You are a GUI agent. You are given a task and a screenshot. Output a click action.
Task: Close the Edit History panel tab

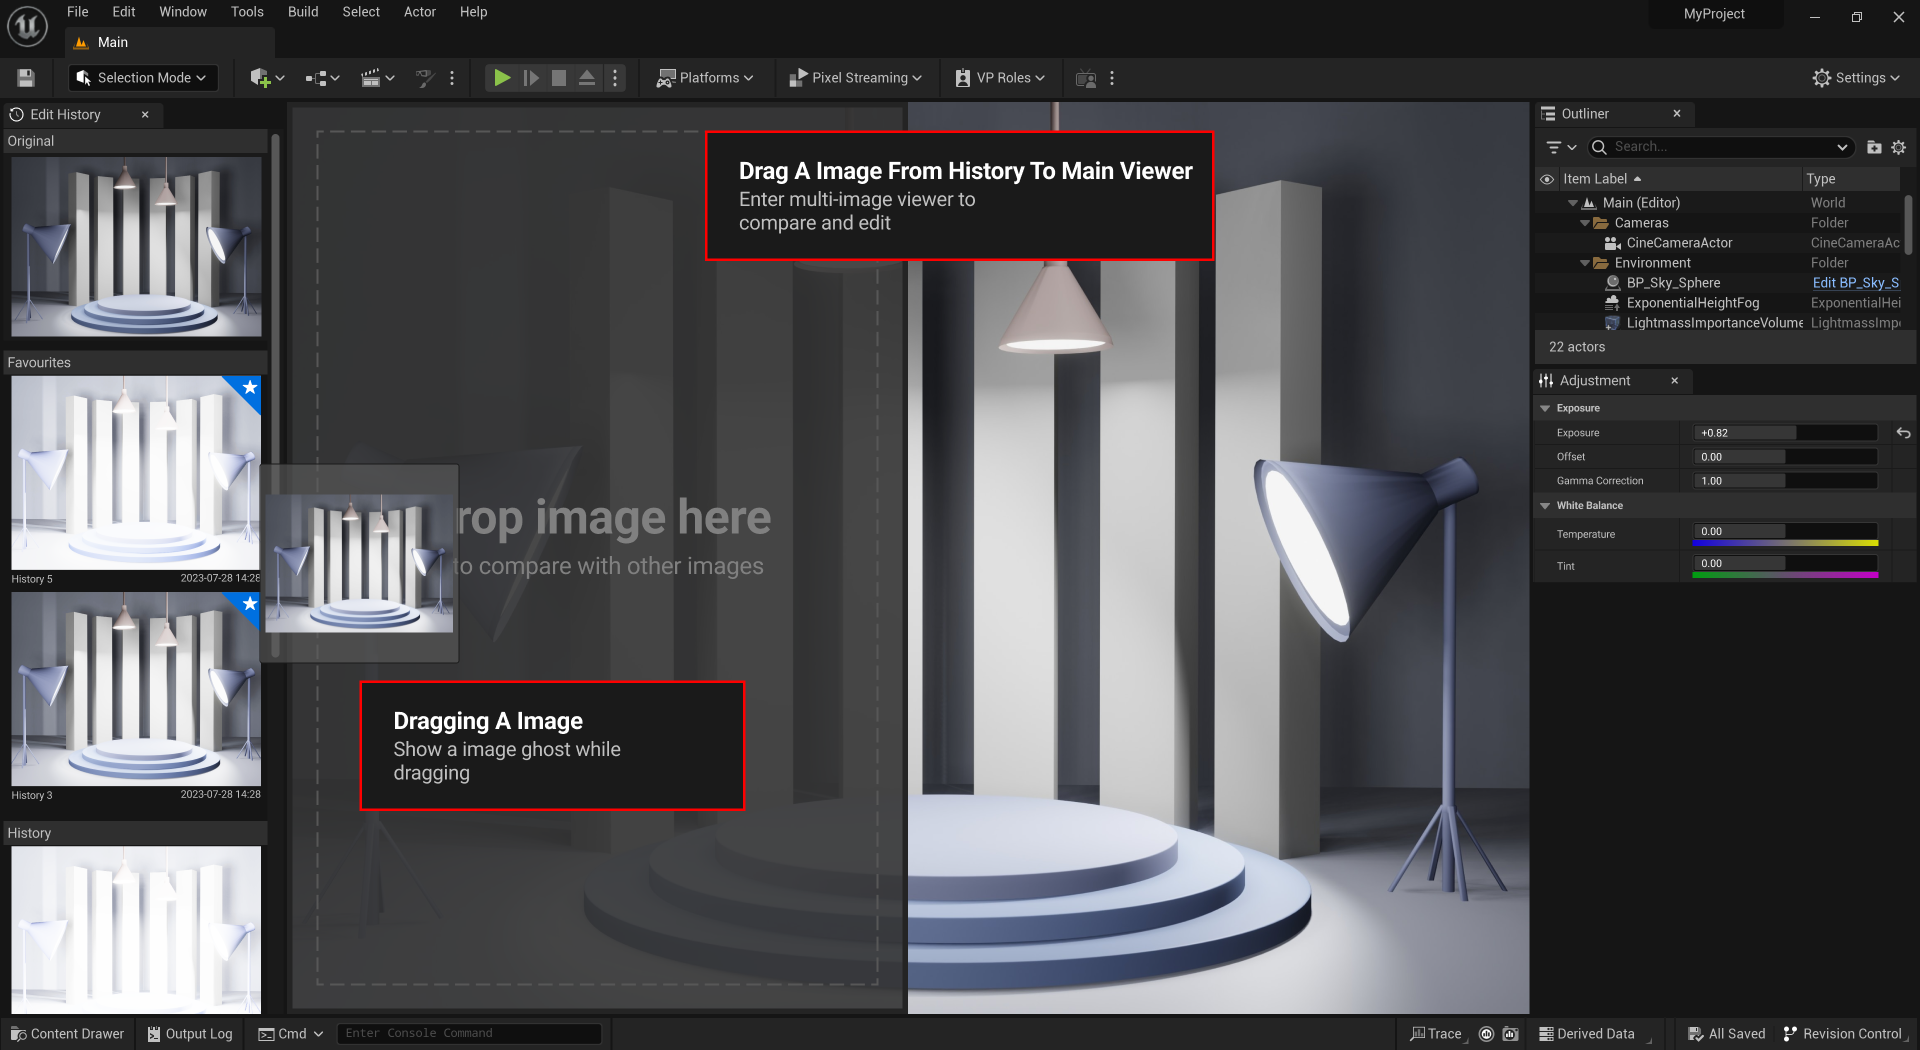click(x=145, y=114)
